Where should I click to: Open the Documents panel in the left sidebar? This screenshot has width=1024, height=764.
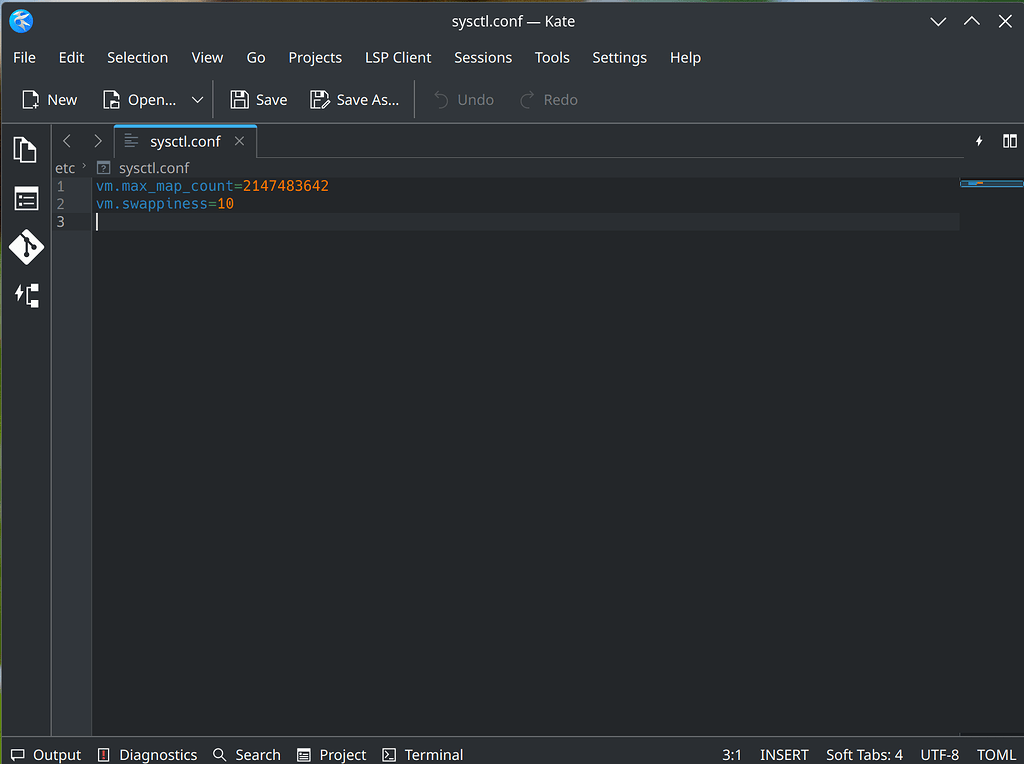(25, 148)
